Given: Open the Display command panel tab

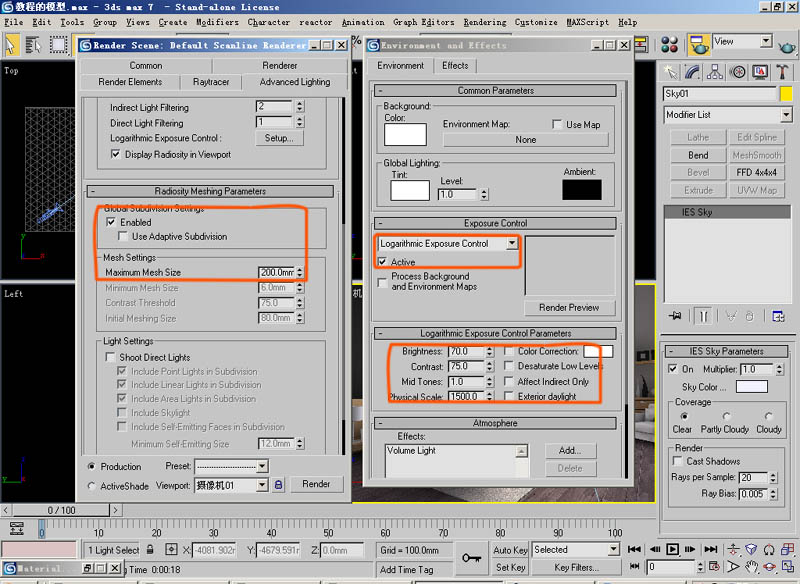Looking at the screenshot, I should click(x=760, y=72).
